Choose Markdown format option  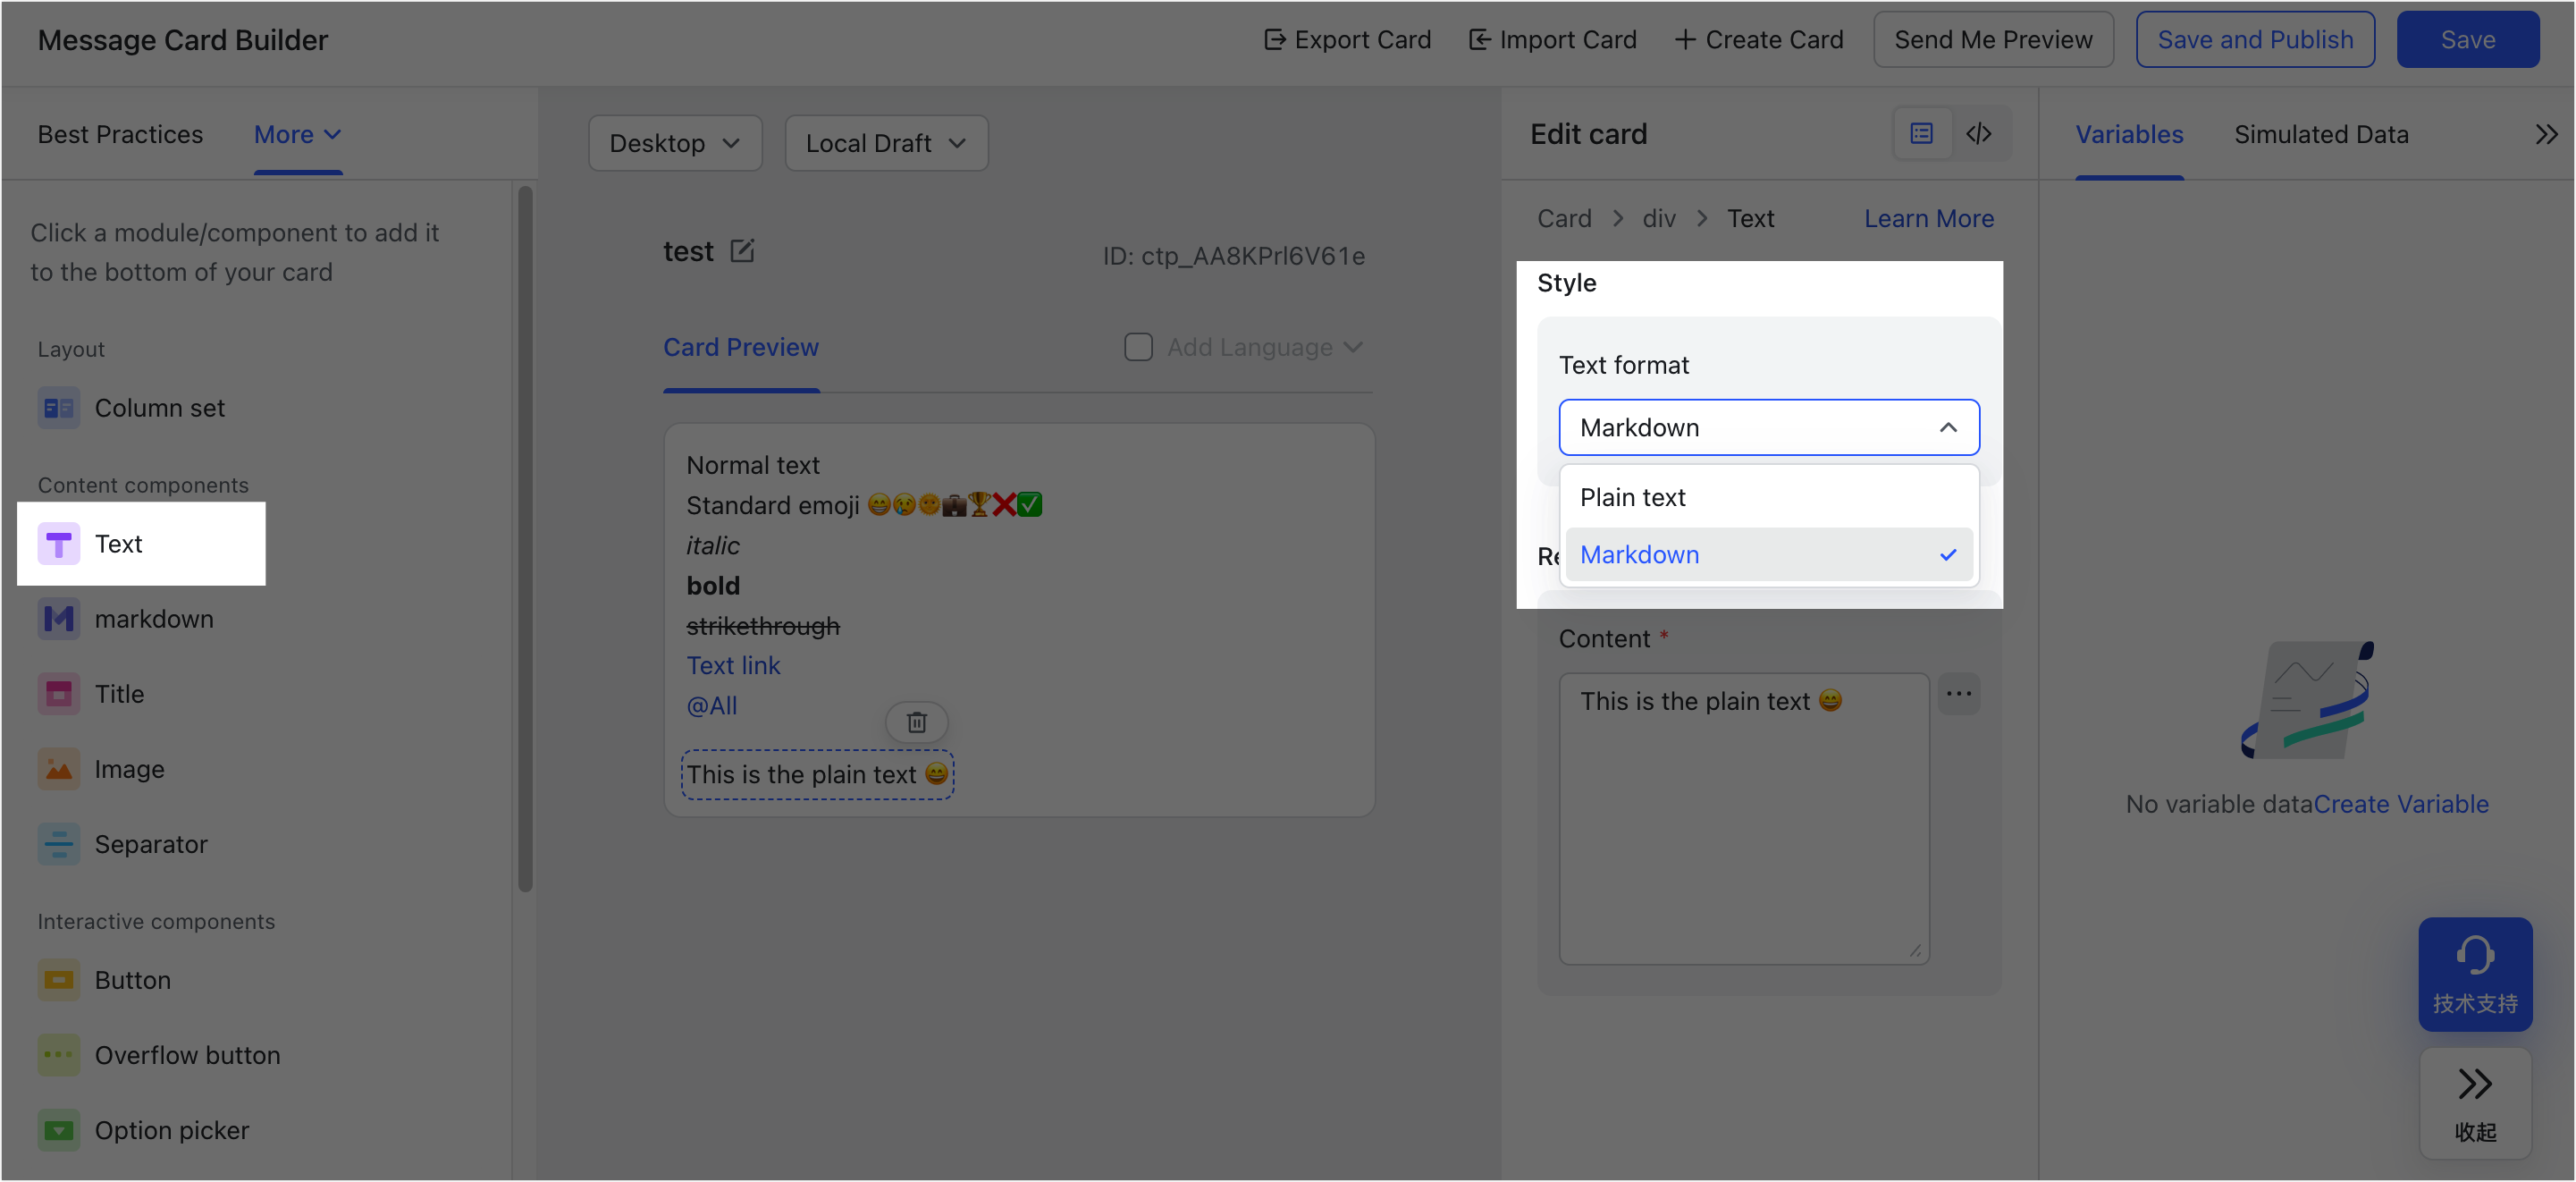pyautogui.click(x=1768, y=554)
